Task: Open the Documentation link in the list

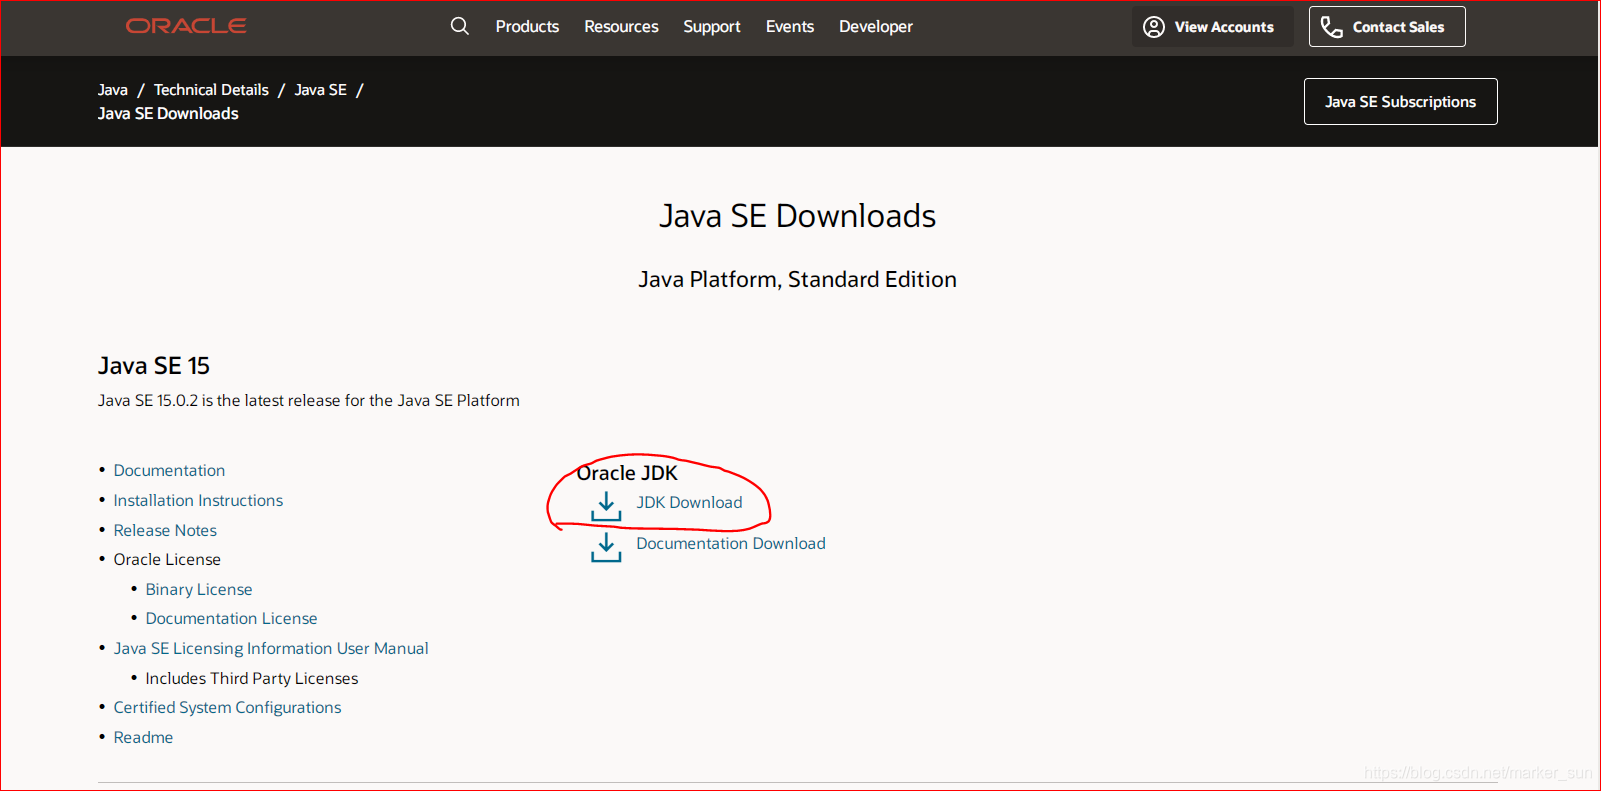Action: (169, 471)
